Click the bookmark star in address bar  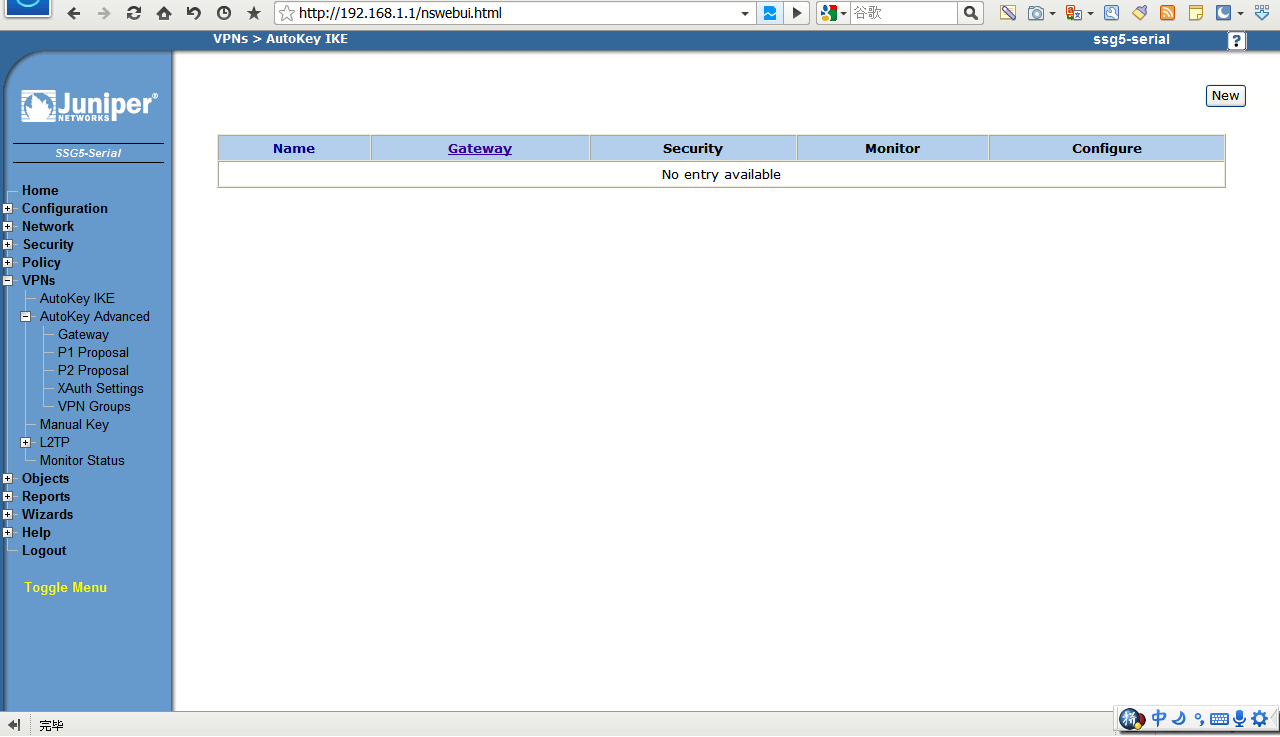[287, 13]
